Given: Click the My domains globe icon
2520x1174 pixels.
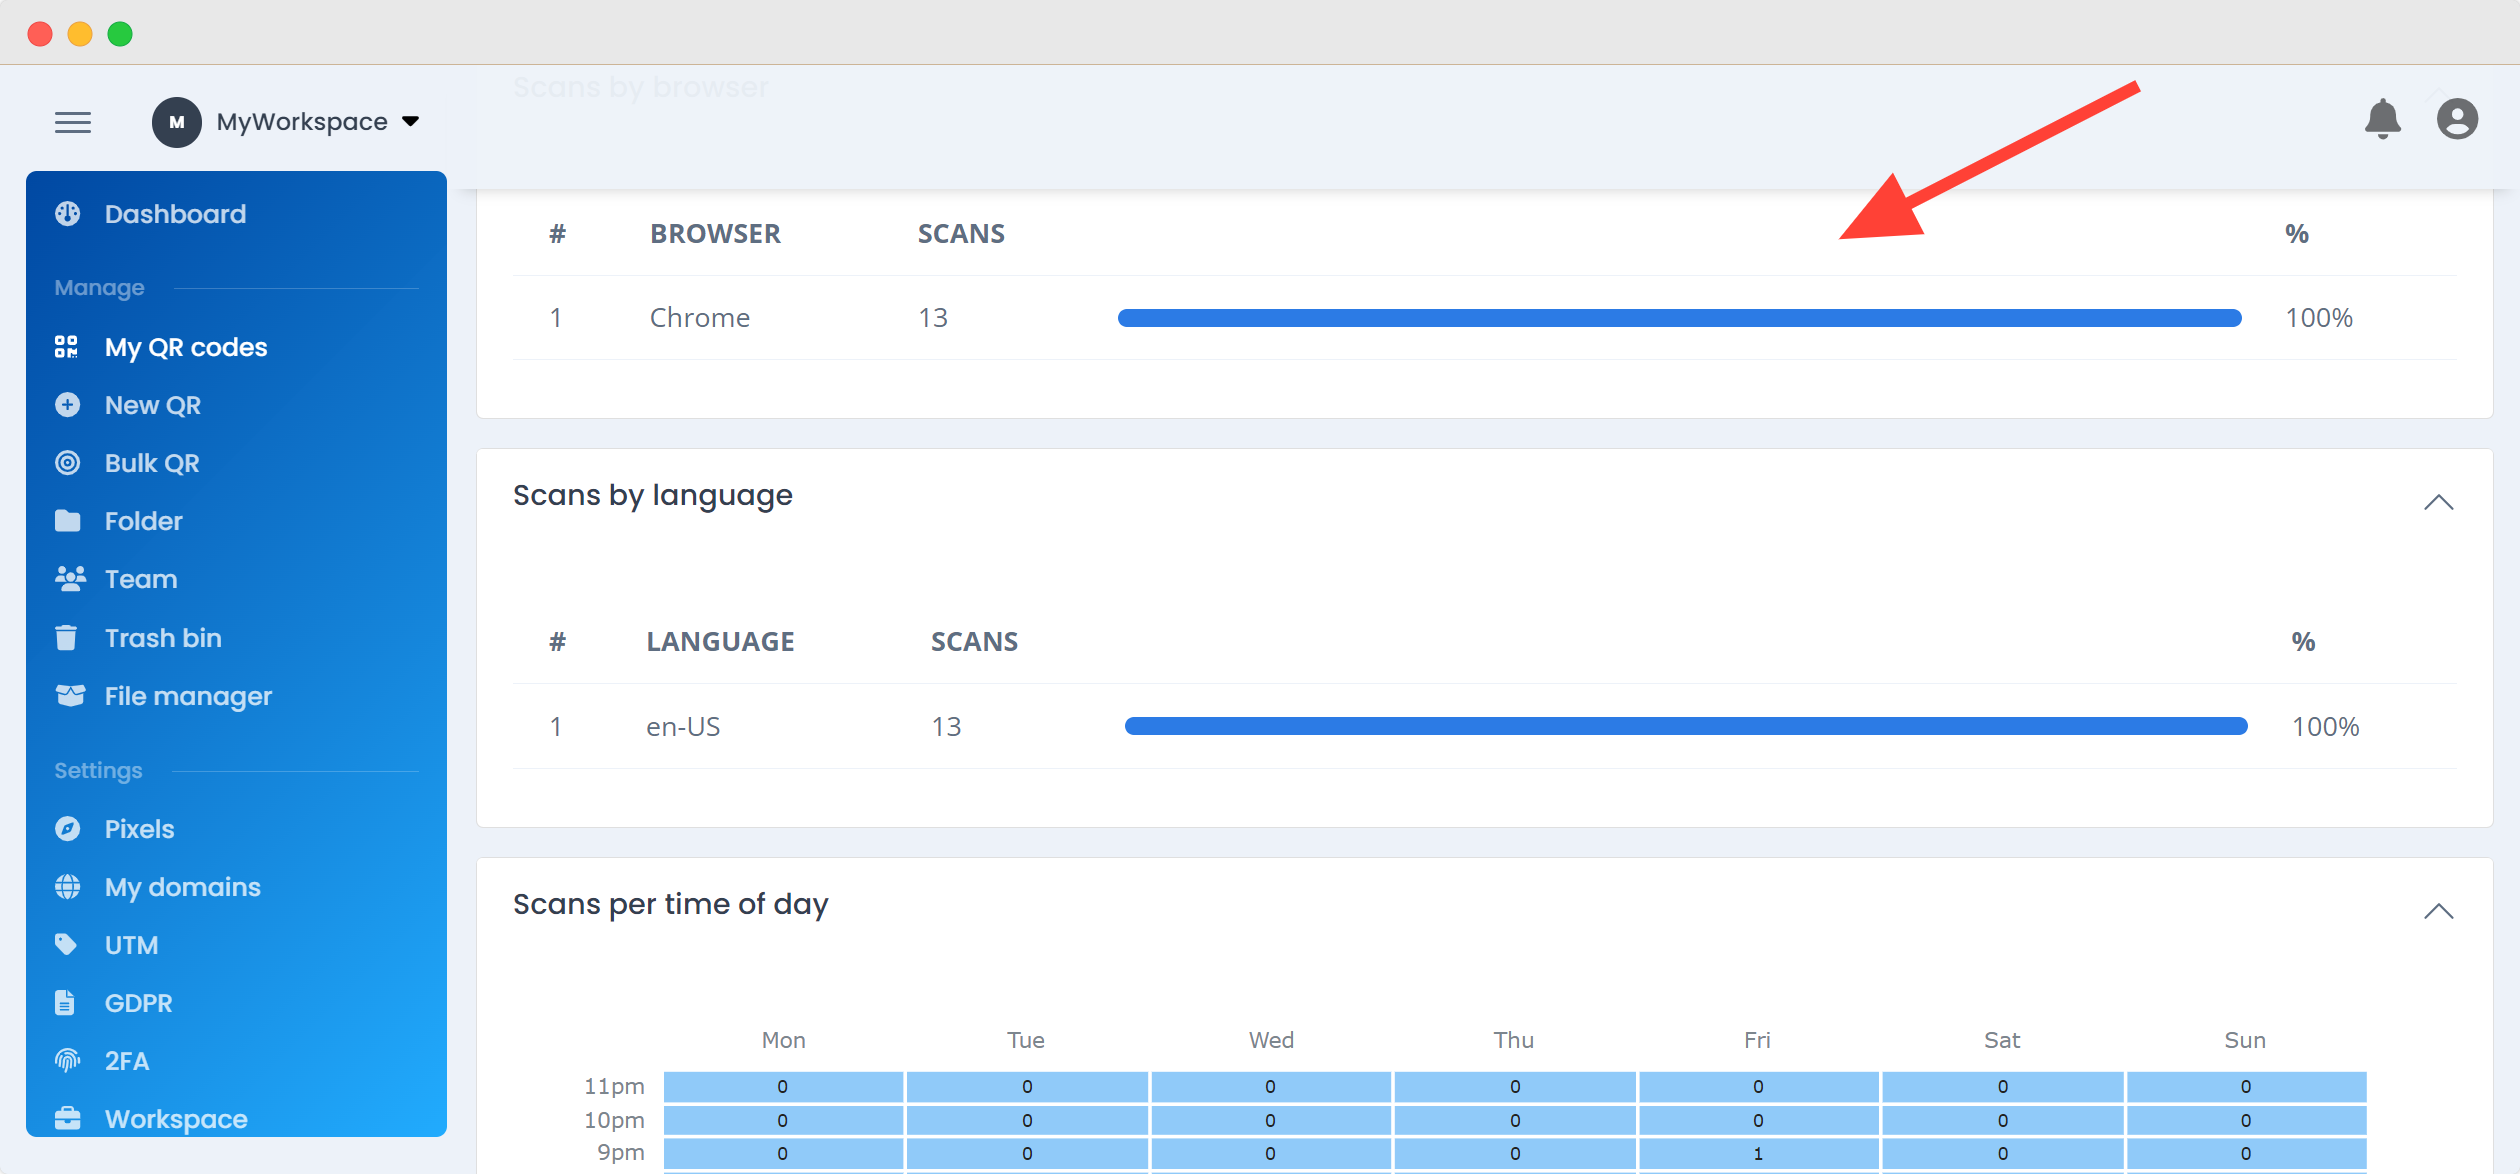Looking at the screenshot, I should pos(68,887).
